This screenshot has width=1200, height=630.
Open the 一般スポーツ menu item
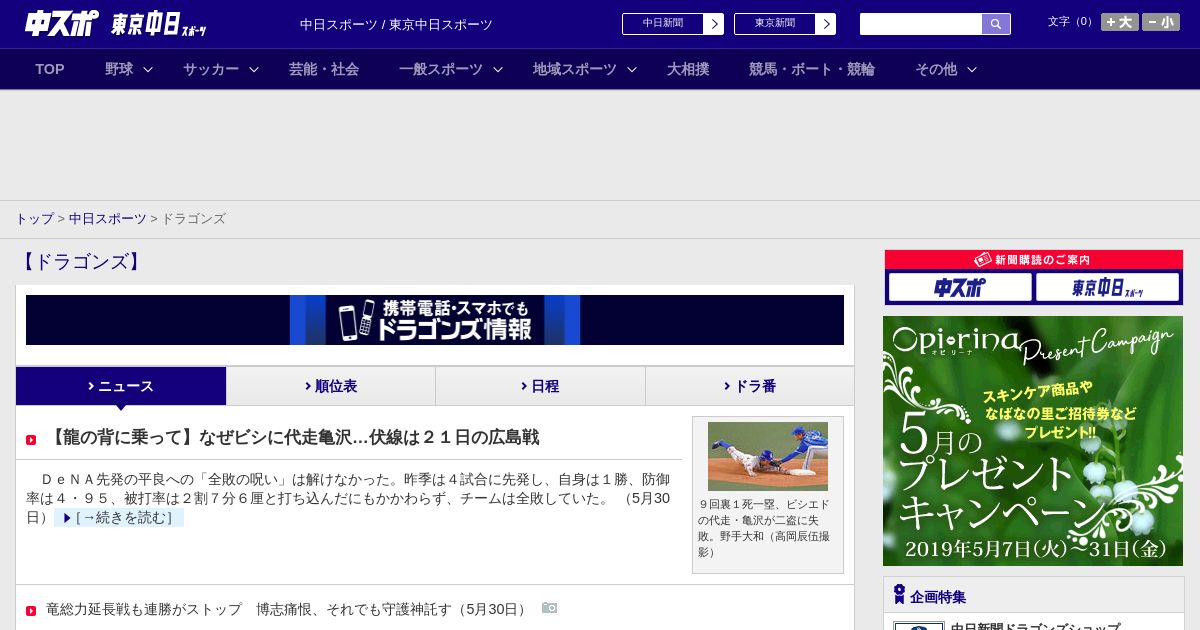441,69
